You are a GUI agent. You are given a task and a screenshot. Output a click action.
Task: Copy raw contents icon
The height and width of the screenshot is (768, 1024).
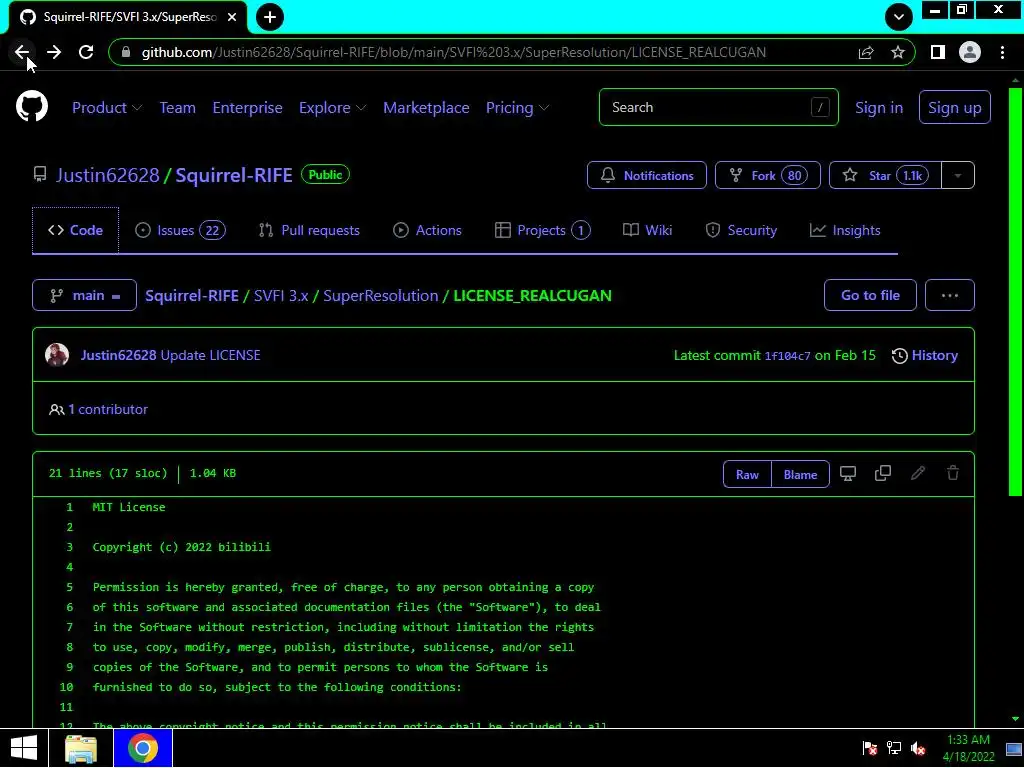point(883,473)
